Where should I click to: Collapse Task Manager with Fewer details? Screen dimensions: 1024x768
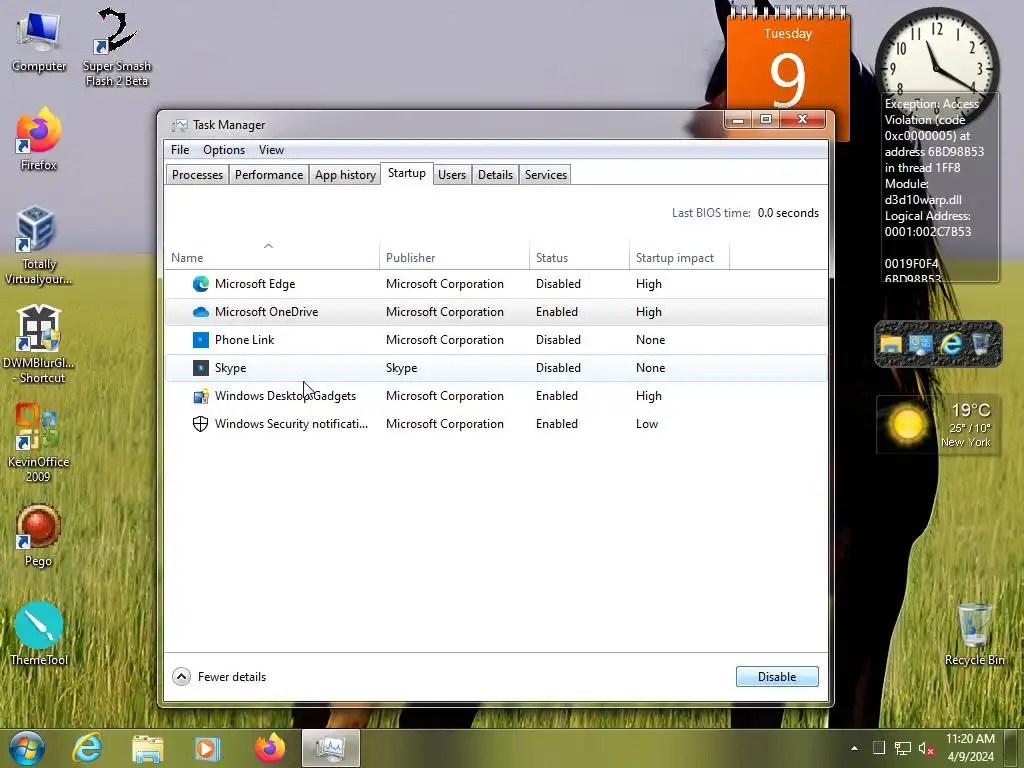tap(219, 677)
